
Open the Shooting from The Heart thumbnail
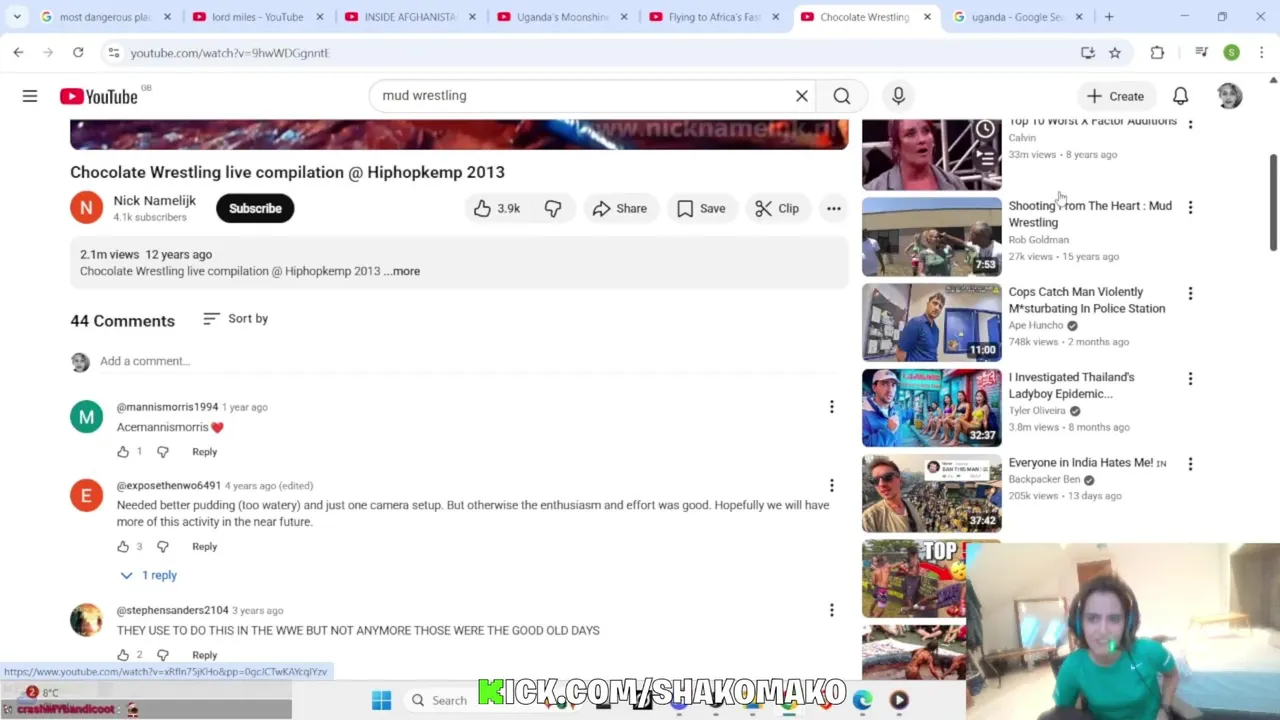[931, 236]
